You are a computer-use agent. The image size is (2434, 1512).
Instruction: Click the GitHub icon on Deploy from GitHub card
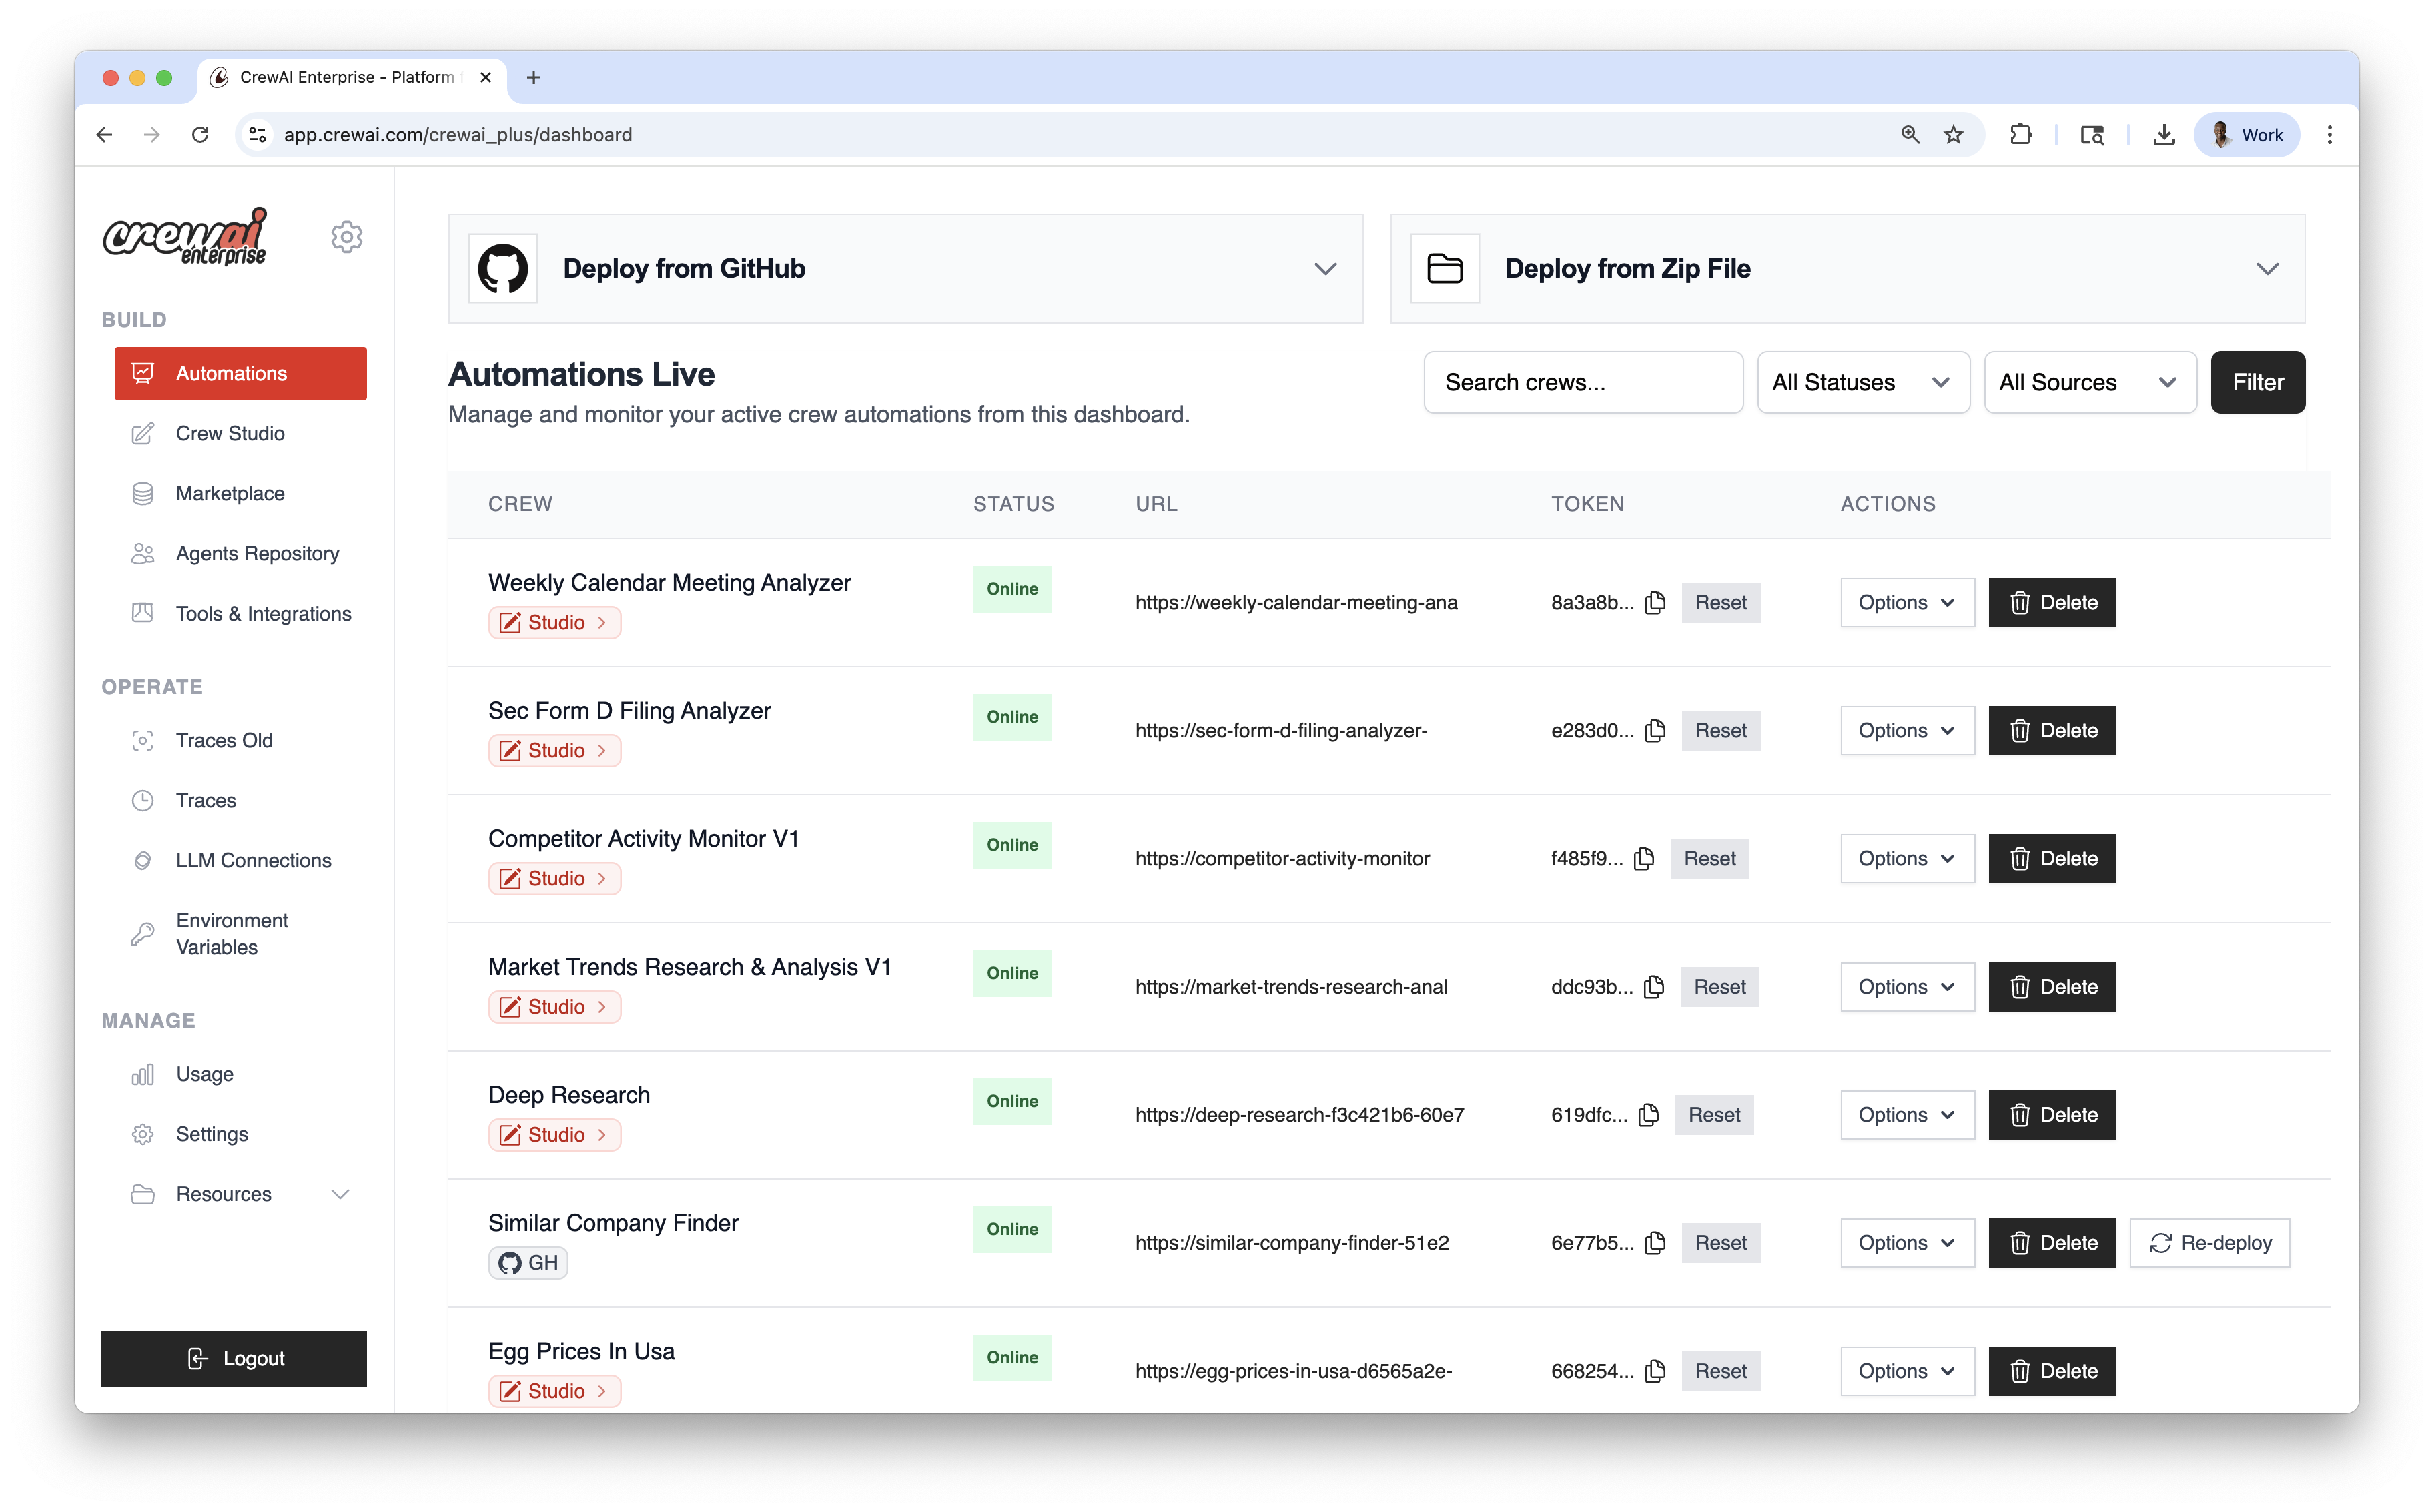503,268
